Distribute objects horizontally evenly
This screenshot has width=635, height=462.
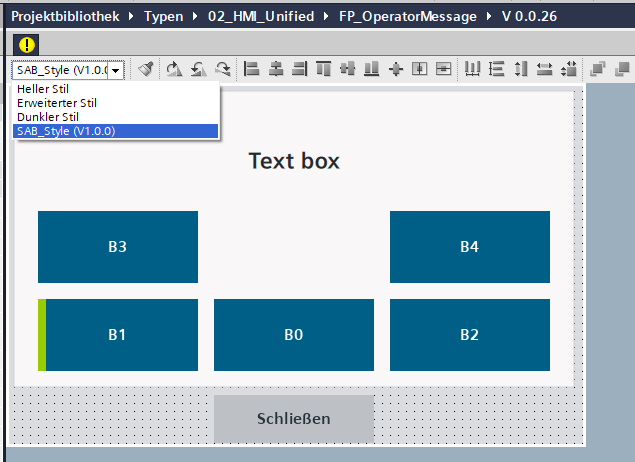[472, 69]
